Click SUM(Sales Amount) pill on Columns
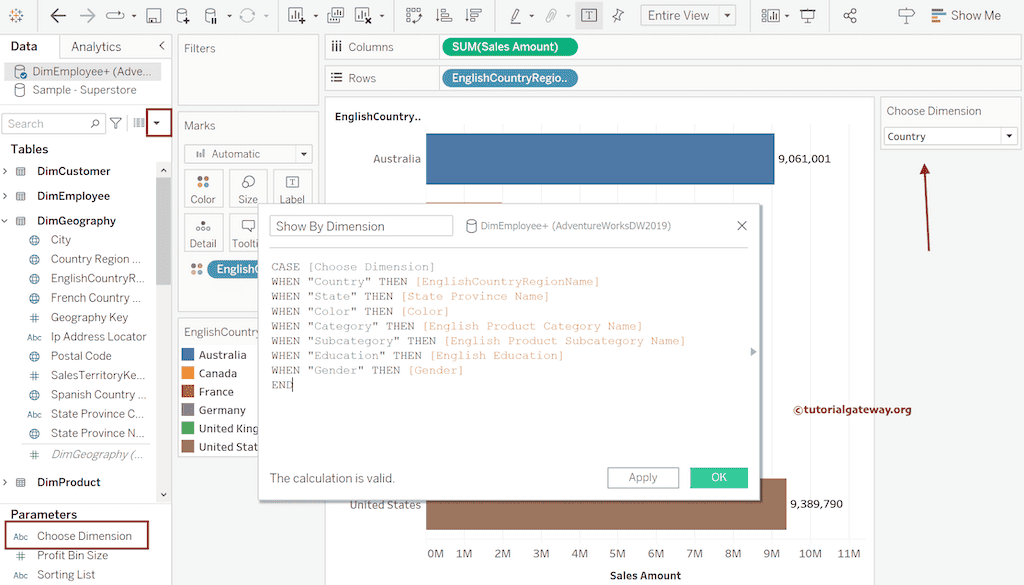 point(509,47)
